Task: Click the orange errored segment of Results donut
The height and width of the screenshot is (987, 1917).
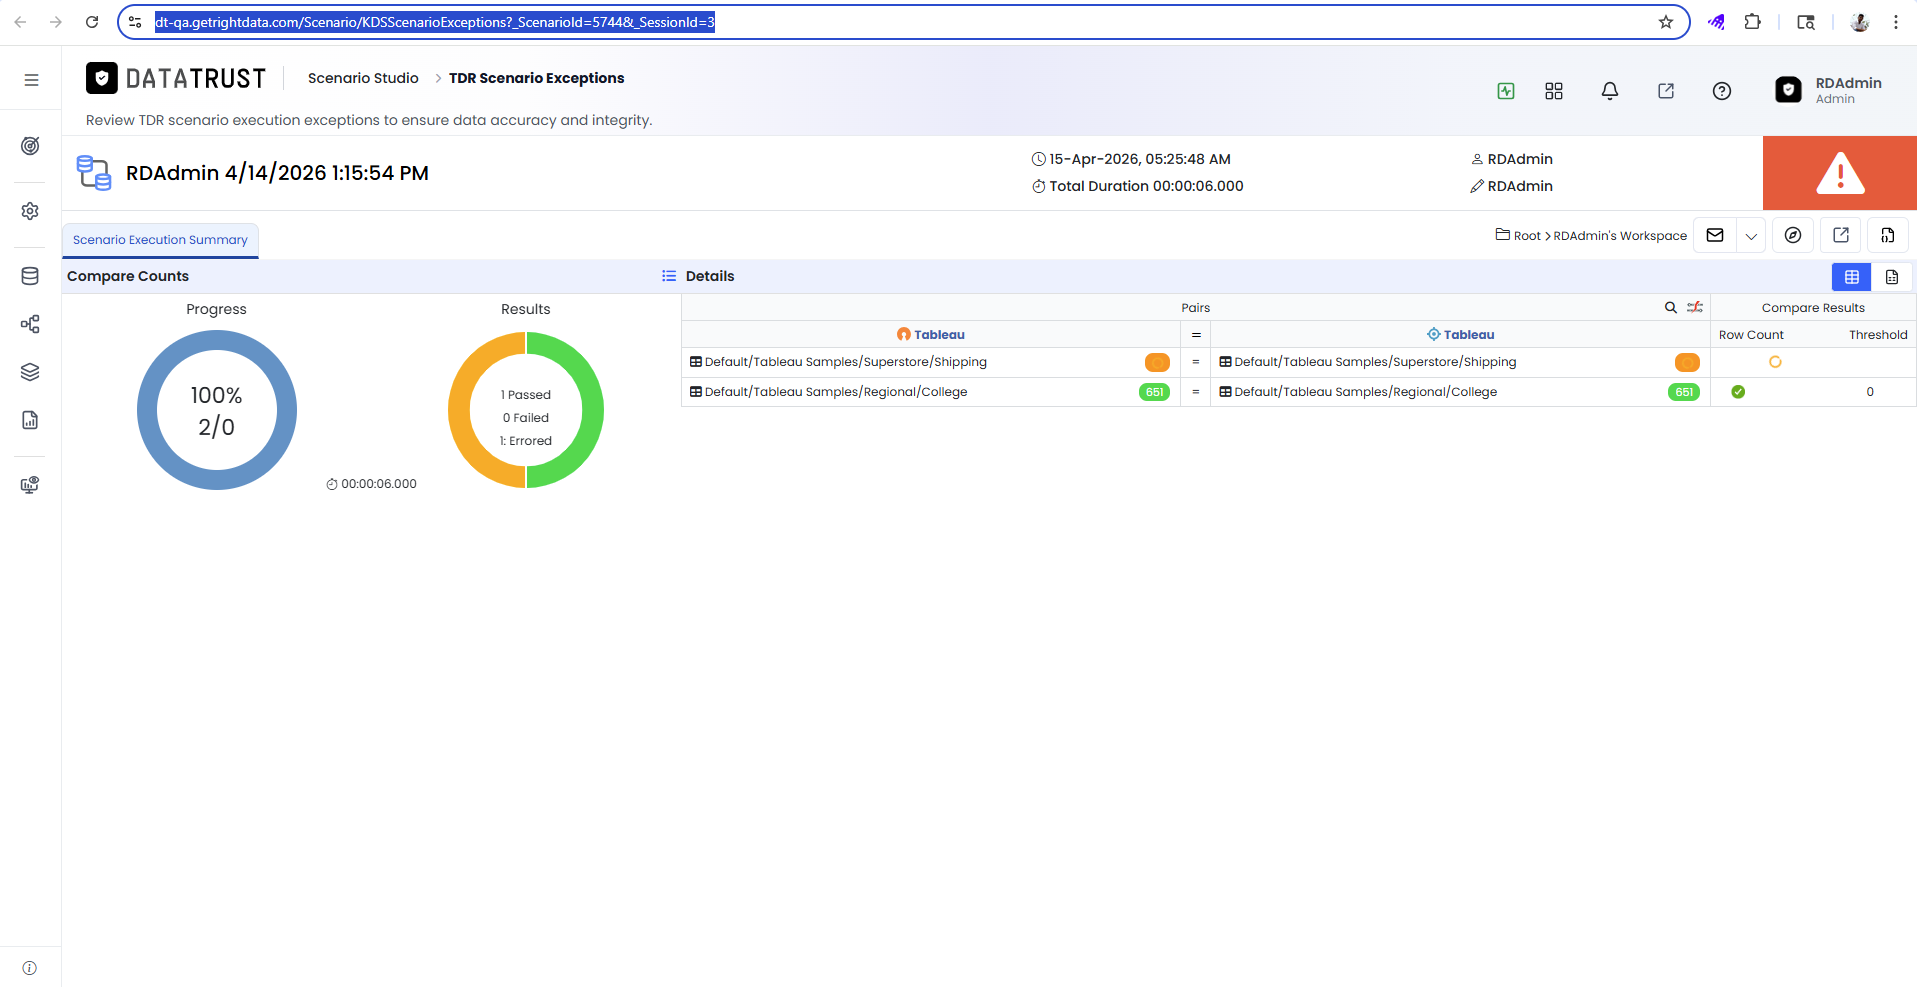Action: pyautogui.click(x=459, y=410)
